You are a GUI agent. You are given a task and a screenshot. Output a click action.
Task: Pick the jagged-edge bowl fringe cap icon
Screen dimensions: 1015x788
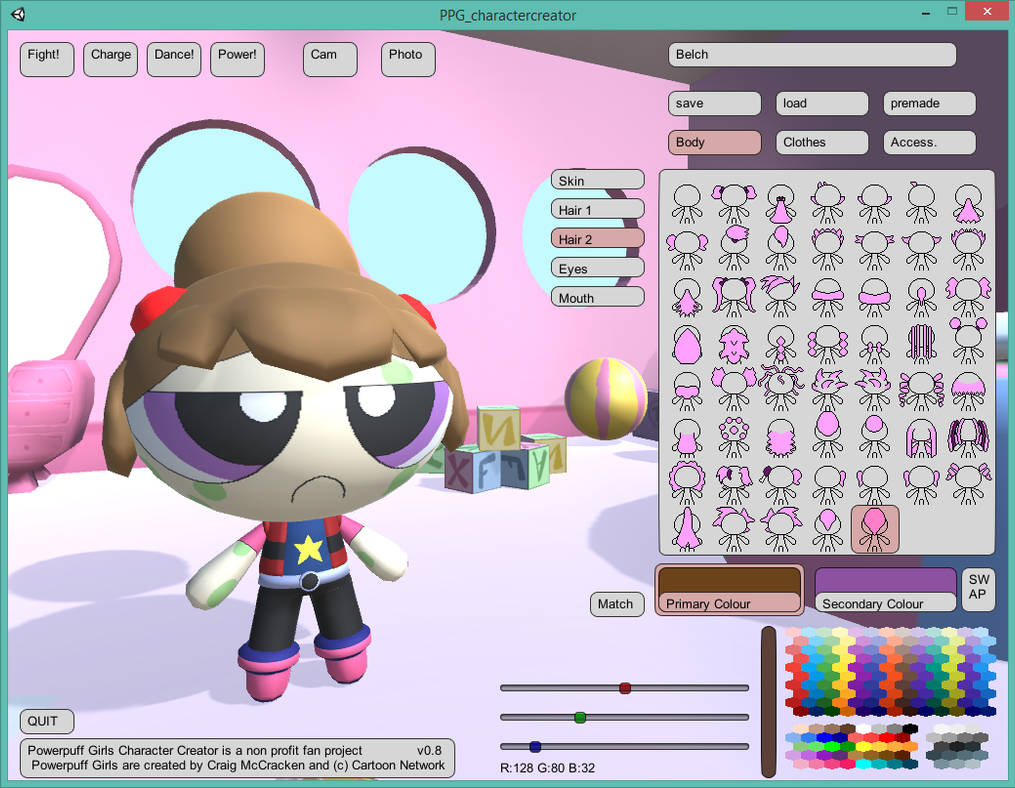(968, 392)
